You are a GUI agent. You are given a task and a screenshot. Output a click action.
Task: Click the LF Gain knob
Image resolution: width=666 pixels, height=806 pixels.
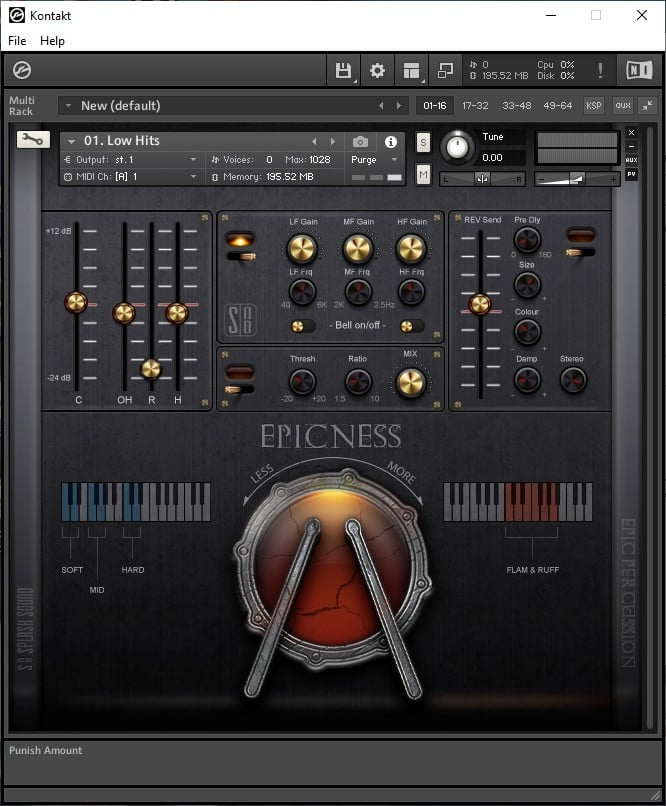point(302,249)
